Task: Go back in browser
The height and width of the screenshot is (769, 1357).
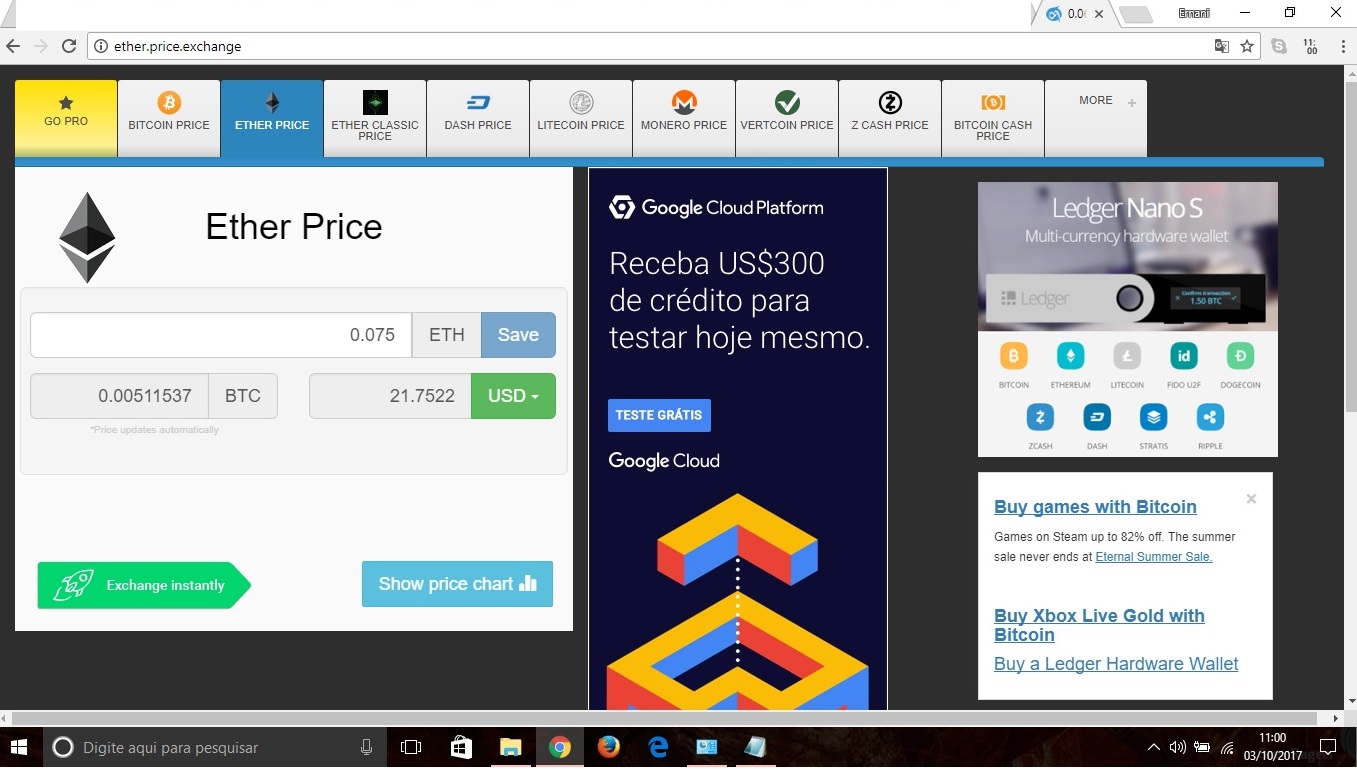Action: [13, 46]
